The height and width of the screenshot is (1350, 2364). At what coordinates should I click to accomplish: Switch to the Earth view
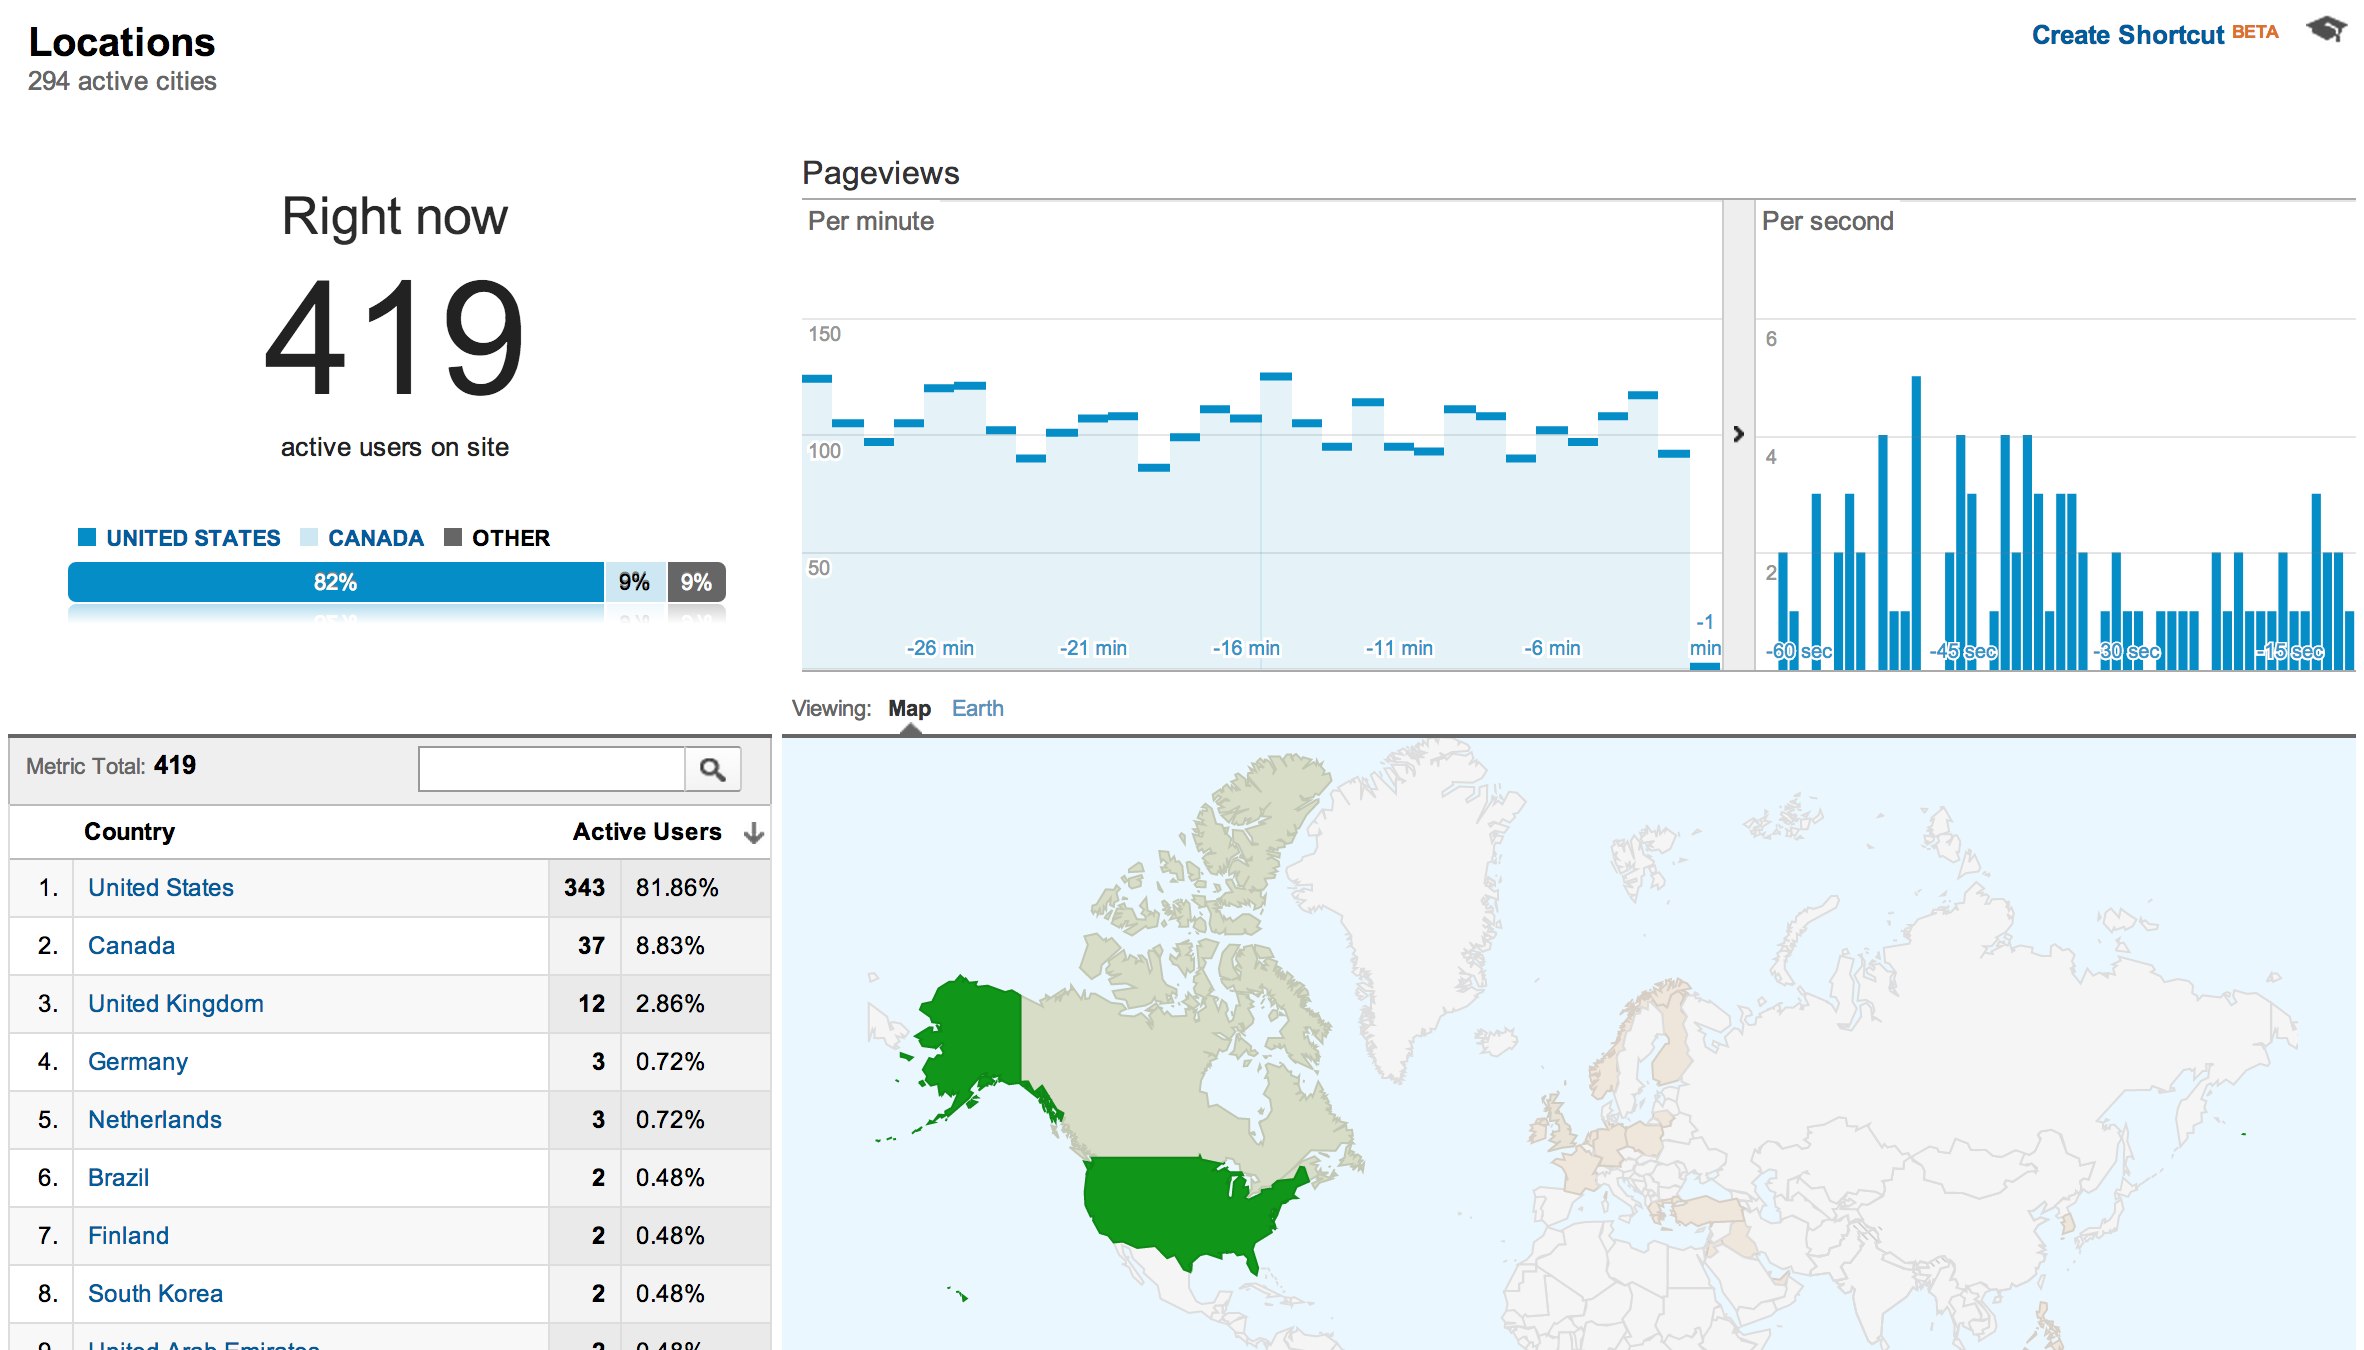tap(977, 708)
